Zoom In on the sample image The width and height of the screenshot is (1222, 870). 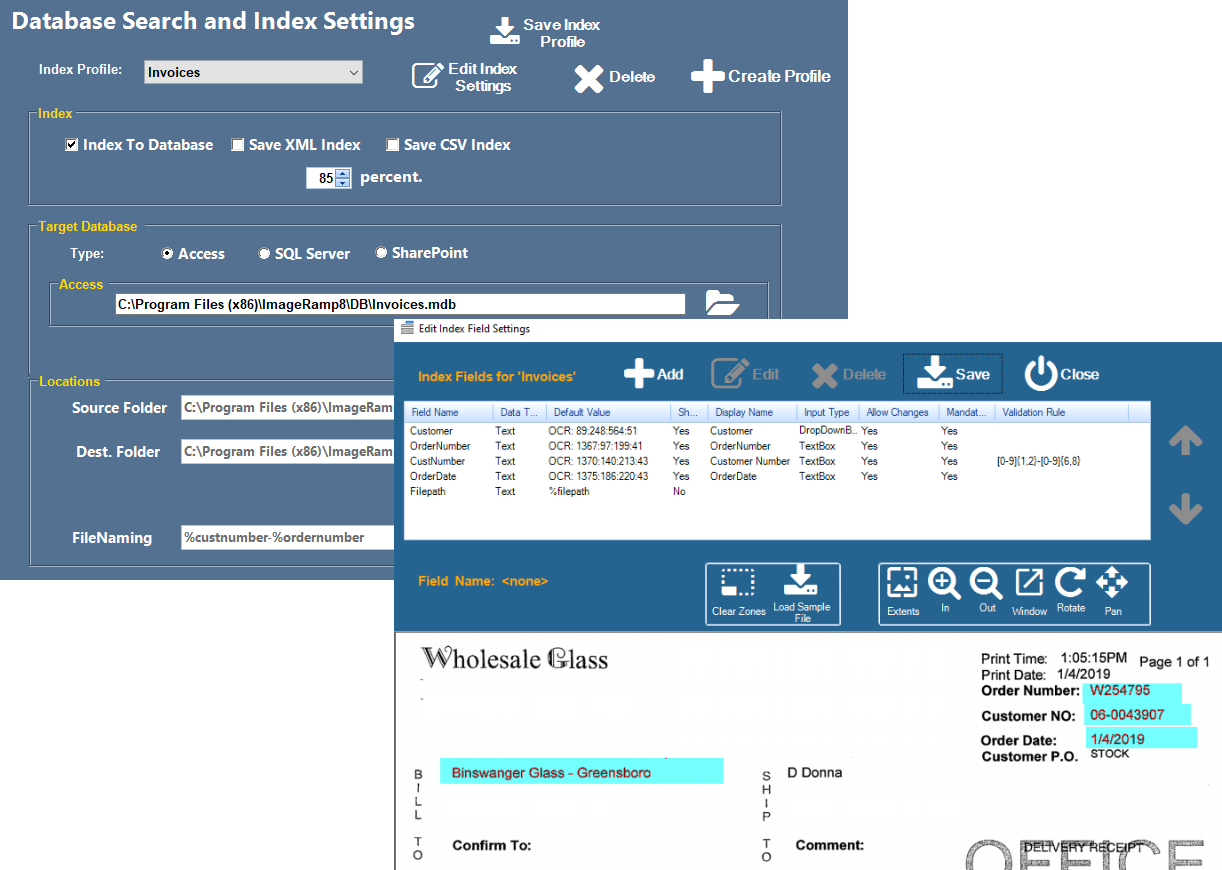point(945,591)
